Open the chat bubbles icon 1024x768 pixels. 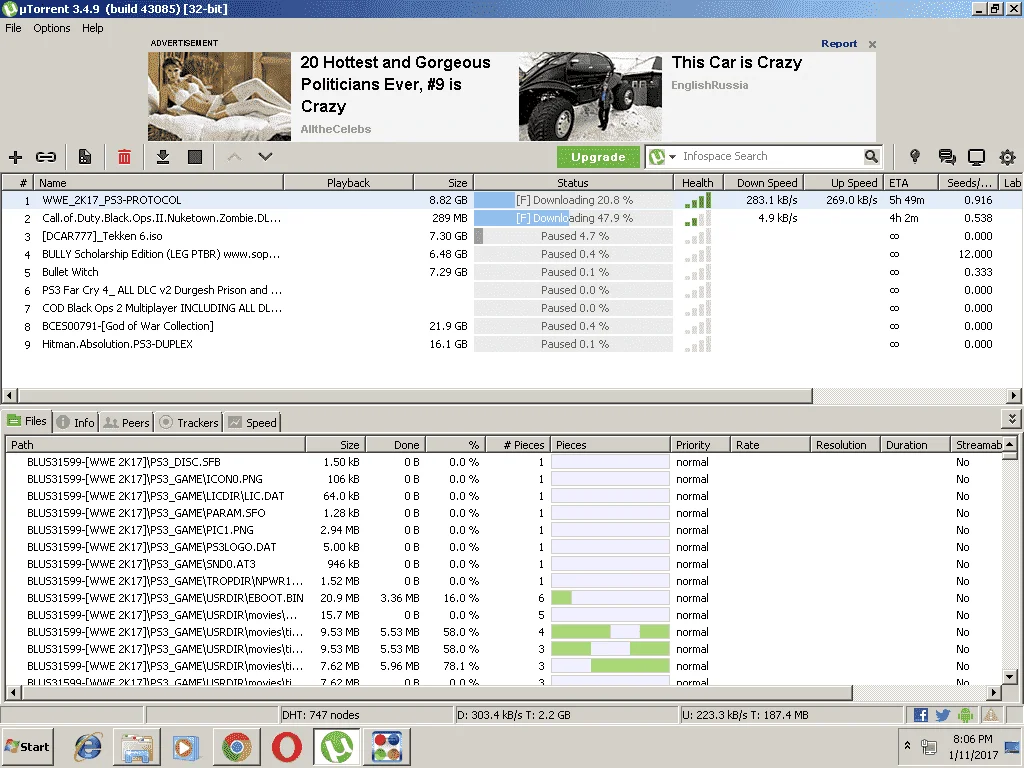click(x=946, y=157)
